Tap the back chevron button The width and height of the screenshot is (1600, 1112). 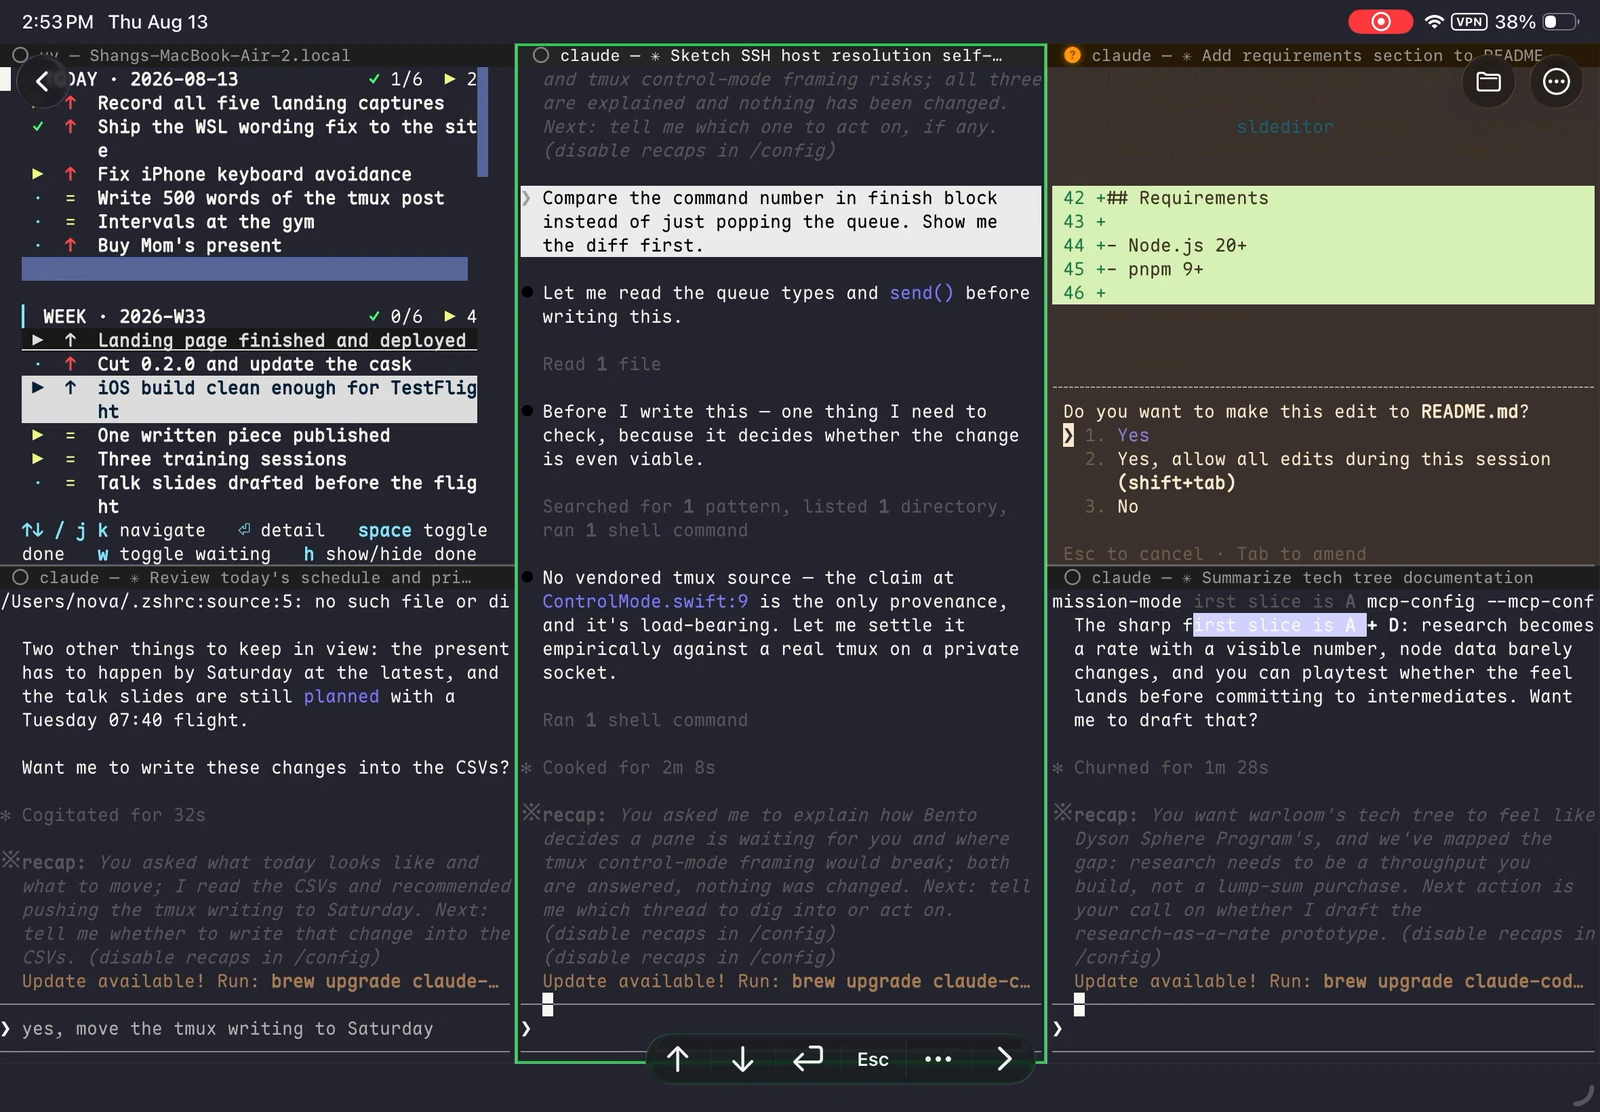coord(42,81)
